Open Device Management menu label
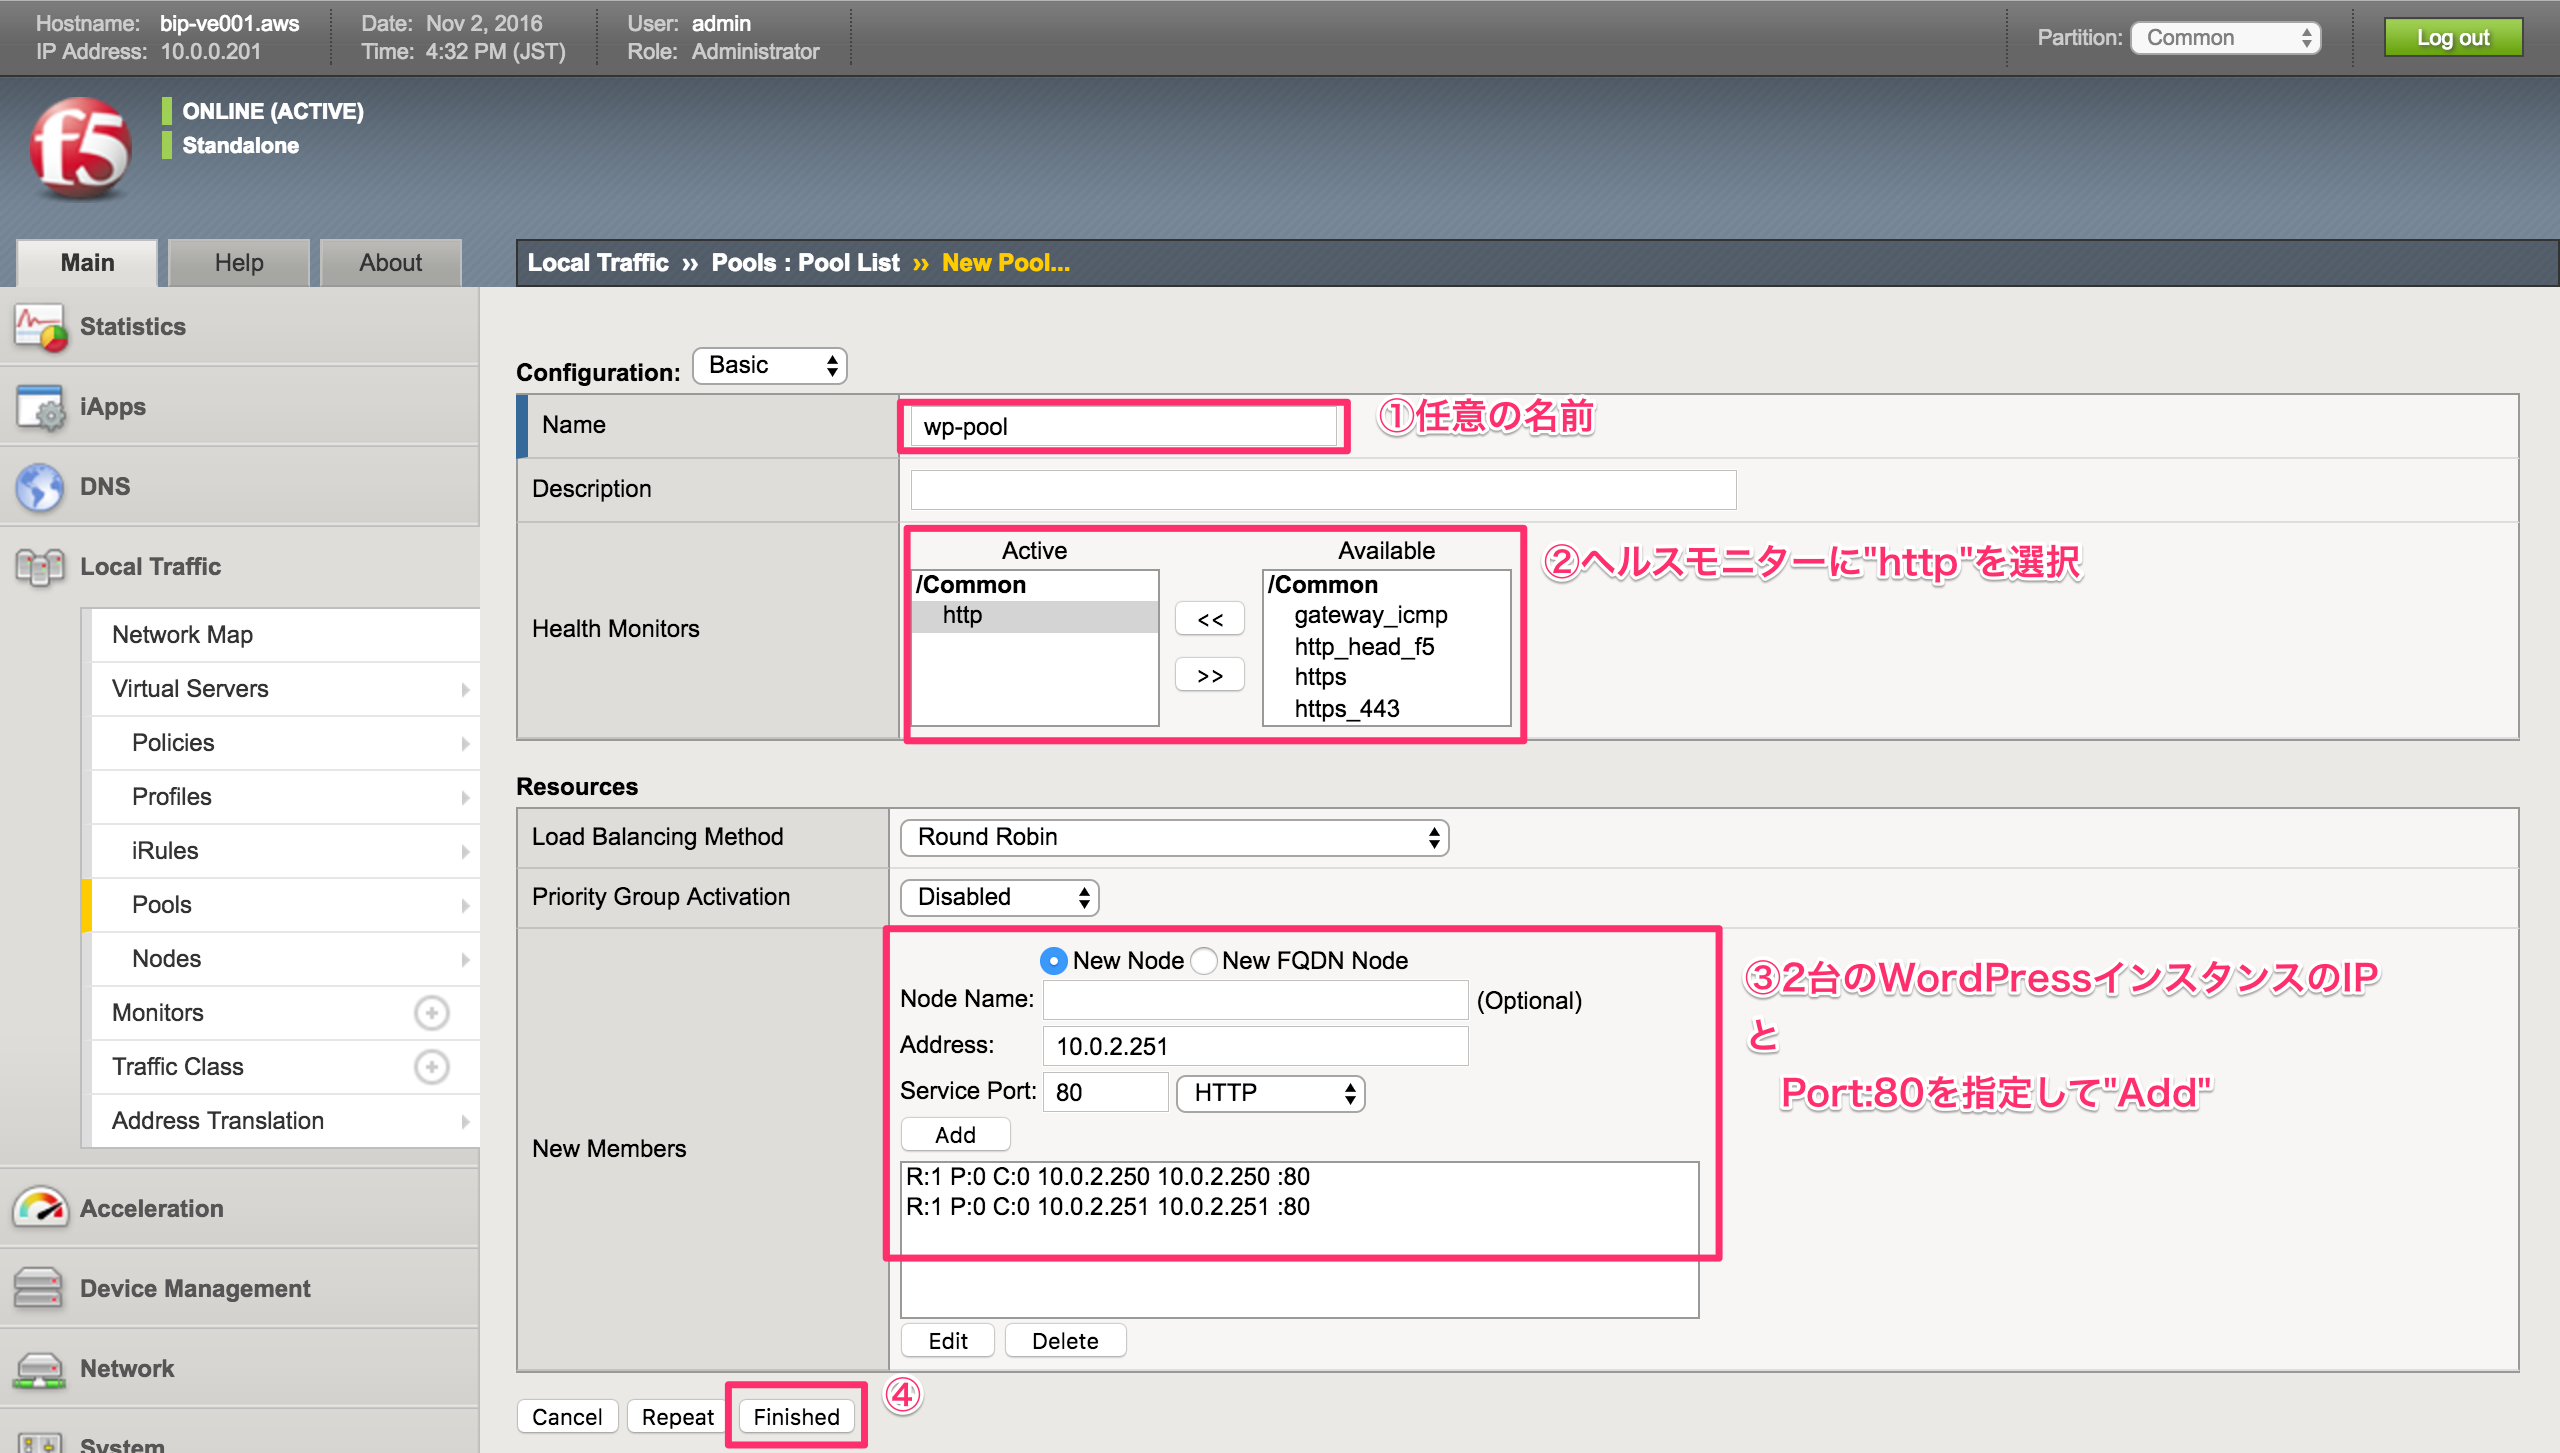This screenshot has height=1453, width=2560. coord(195,1289)
